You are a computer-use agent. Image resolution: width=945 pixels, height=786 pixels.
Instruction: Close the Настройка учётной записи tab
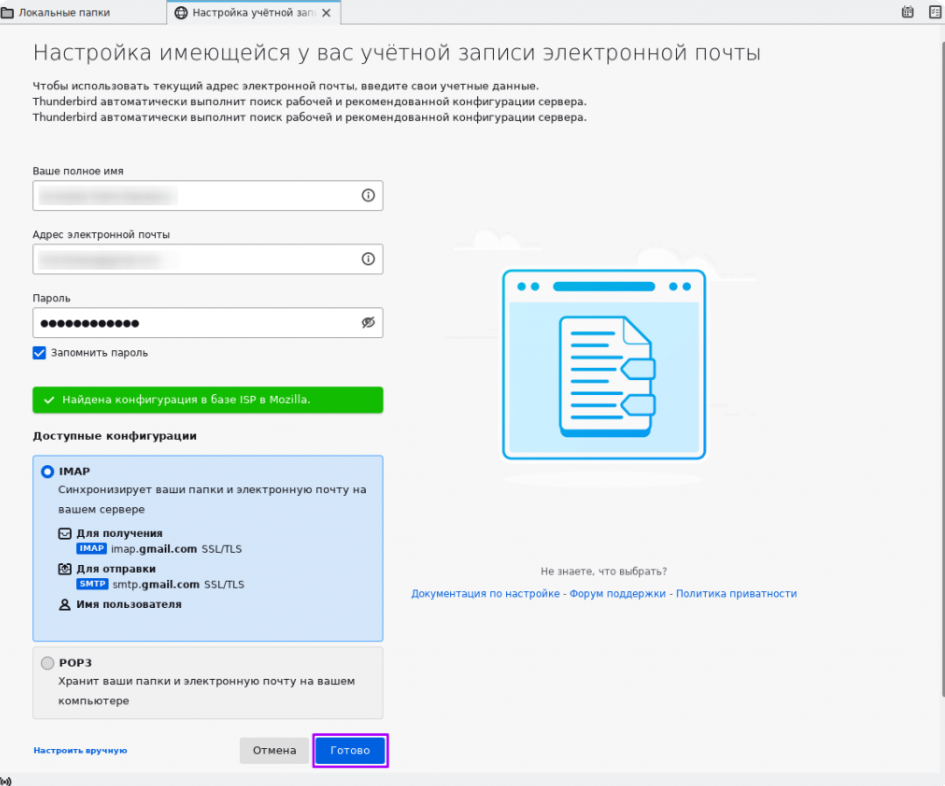tap(326, 13)
